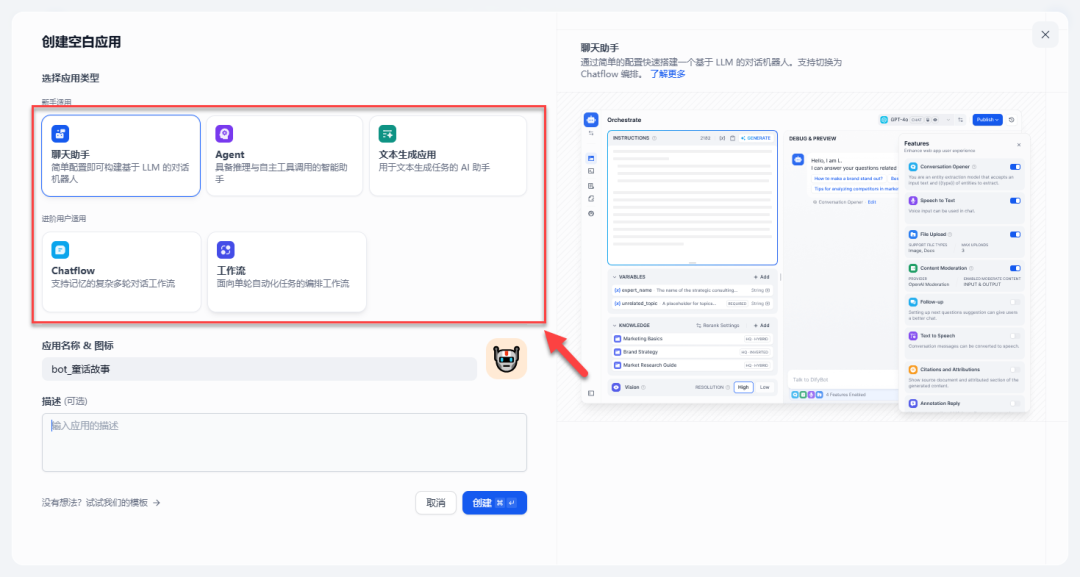Image resolution: width=1080 pixels, height=577 pixels.
Task: Set Vision resolution to Low
Action: [764, 387]
